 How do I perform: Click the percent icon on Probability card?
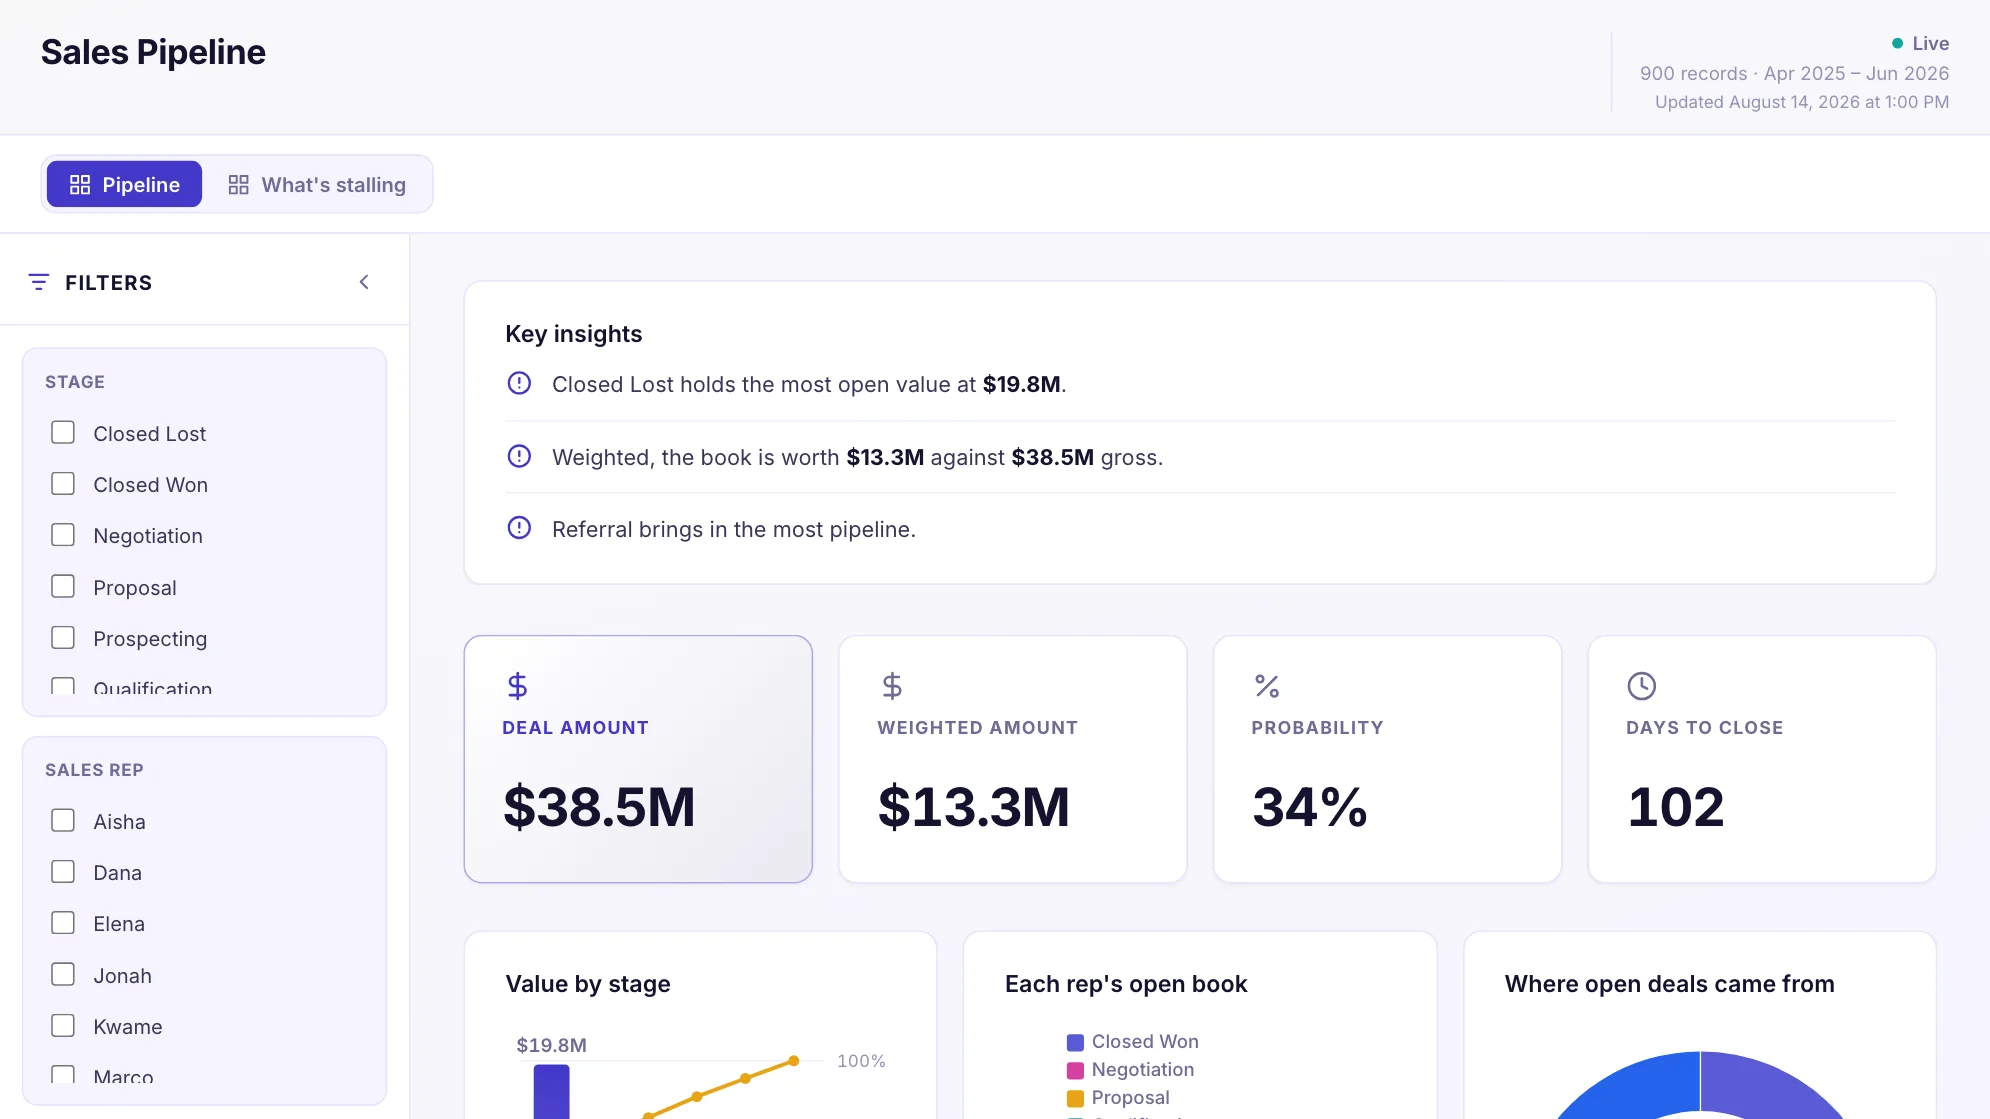click(1267, 686)
